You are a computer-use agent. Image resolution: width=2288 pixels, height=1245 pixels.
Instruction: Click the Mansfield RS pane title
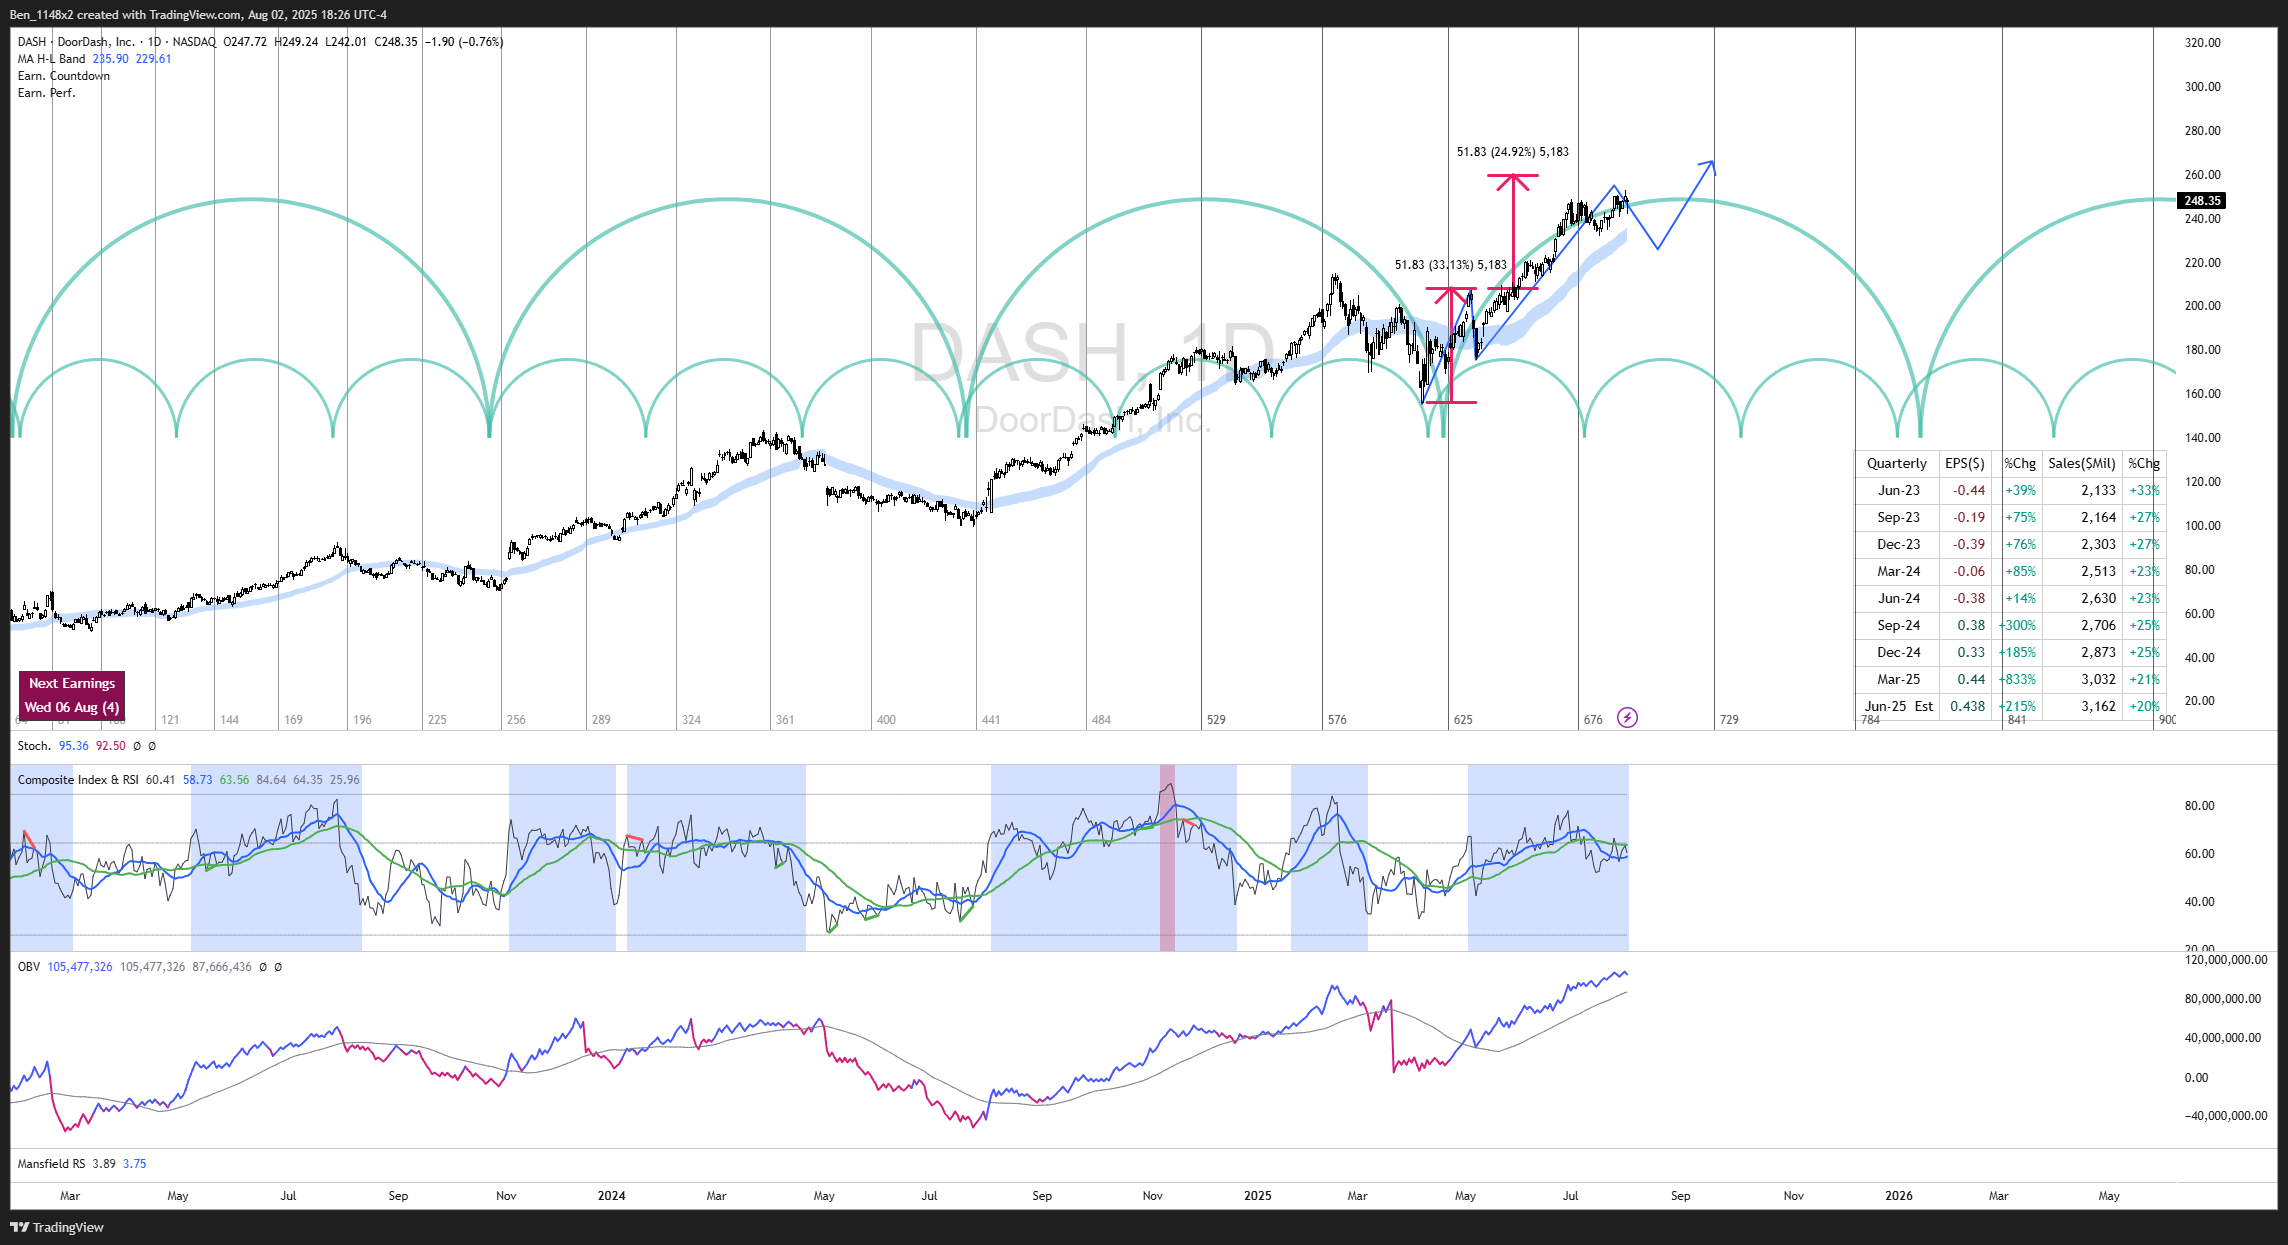coord(51,1163)
